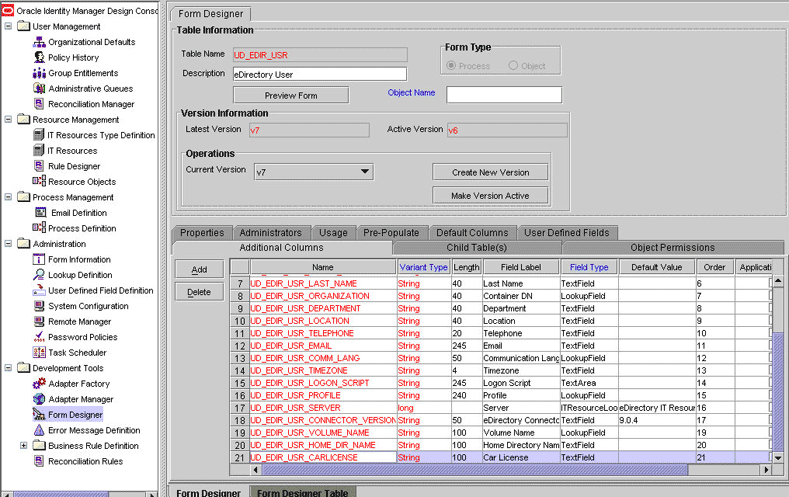Click System Configuration icon
Image resolution: width=789 pixels, height=497 pixels.
[39, 306]
